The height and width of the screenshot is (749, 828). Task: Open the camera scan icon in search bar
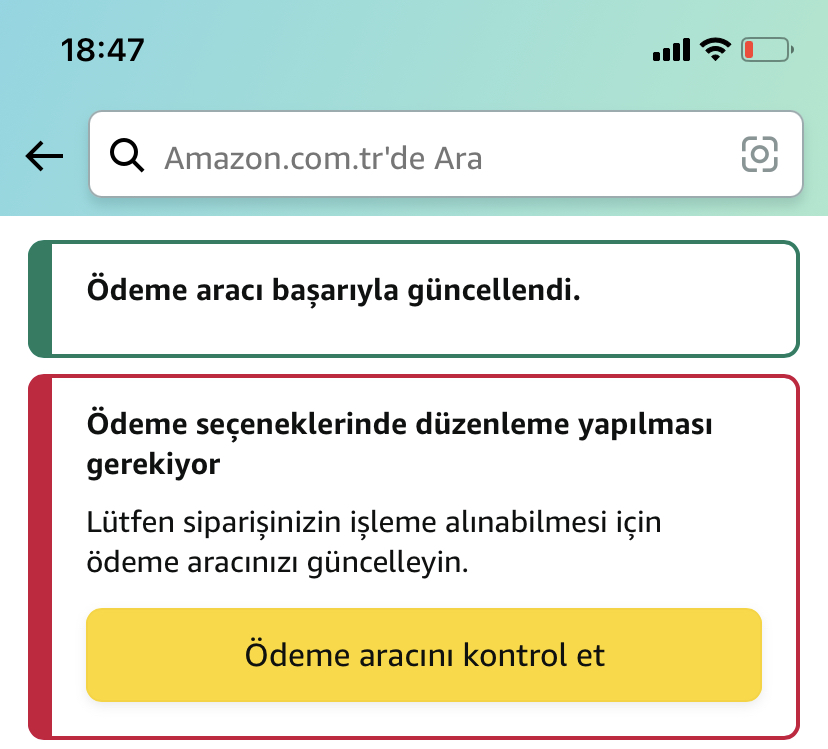(x=759, y=154)
